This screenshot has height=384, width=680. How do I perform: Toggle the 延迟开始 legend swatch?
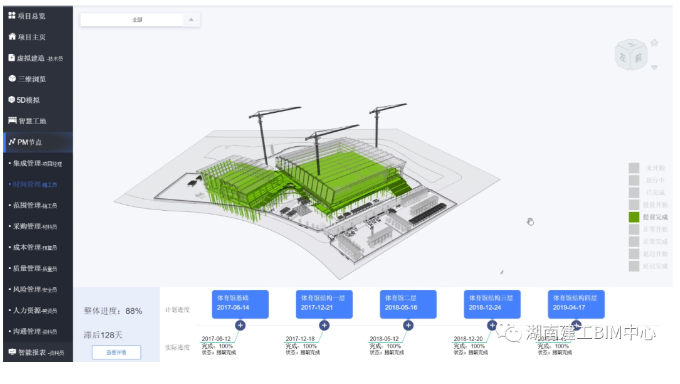coord(634,253)
